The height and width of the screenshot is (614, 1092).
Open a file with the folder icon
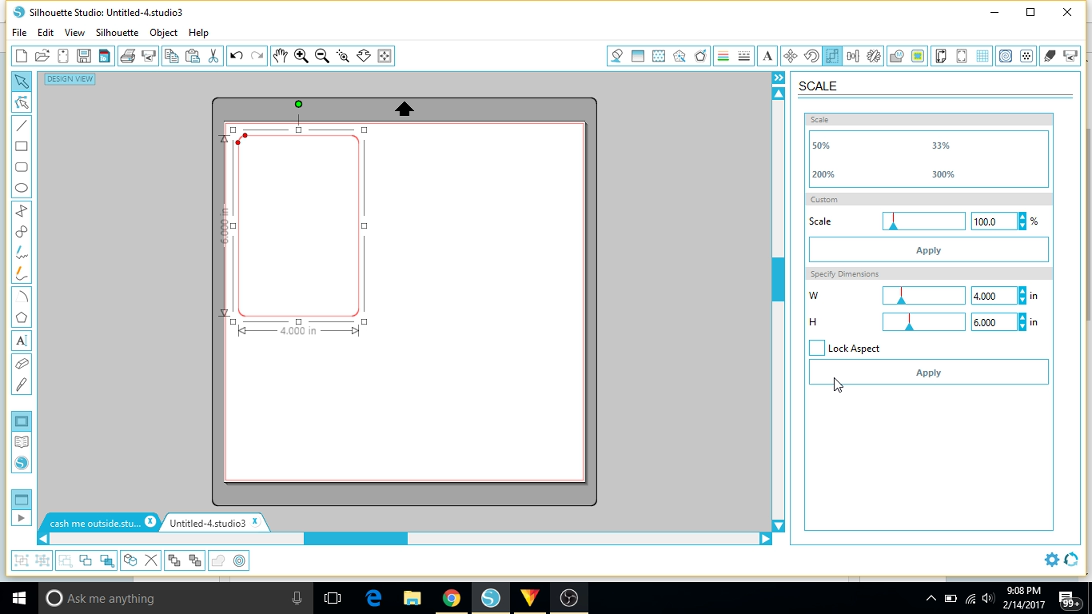42,56
